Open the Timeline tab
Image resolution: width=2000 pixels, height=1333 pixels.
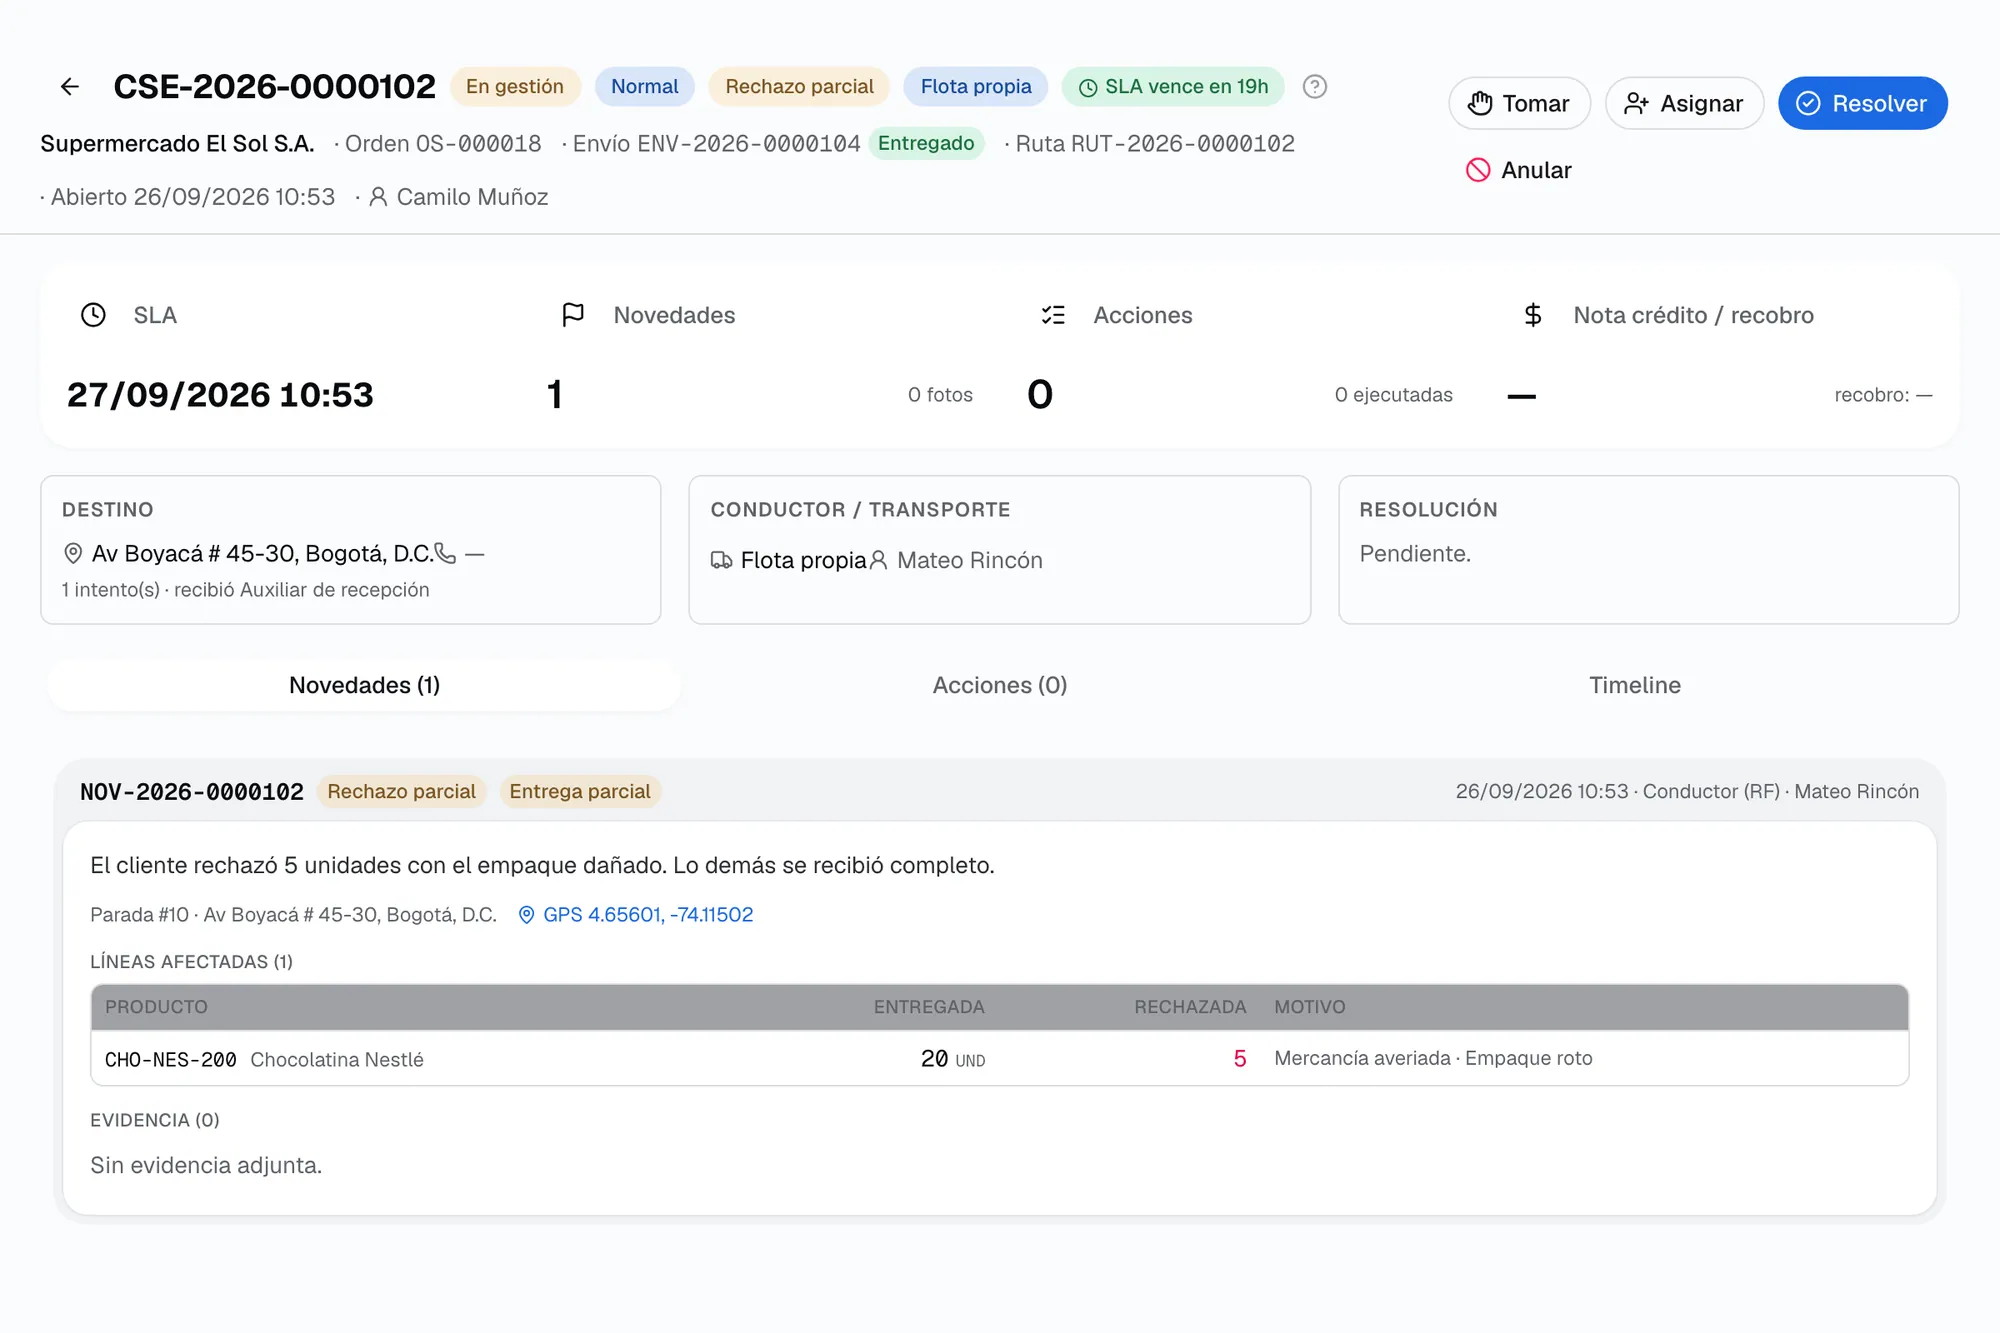point(1634,685)
